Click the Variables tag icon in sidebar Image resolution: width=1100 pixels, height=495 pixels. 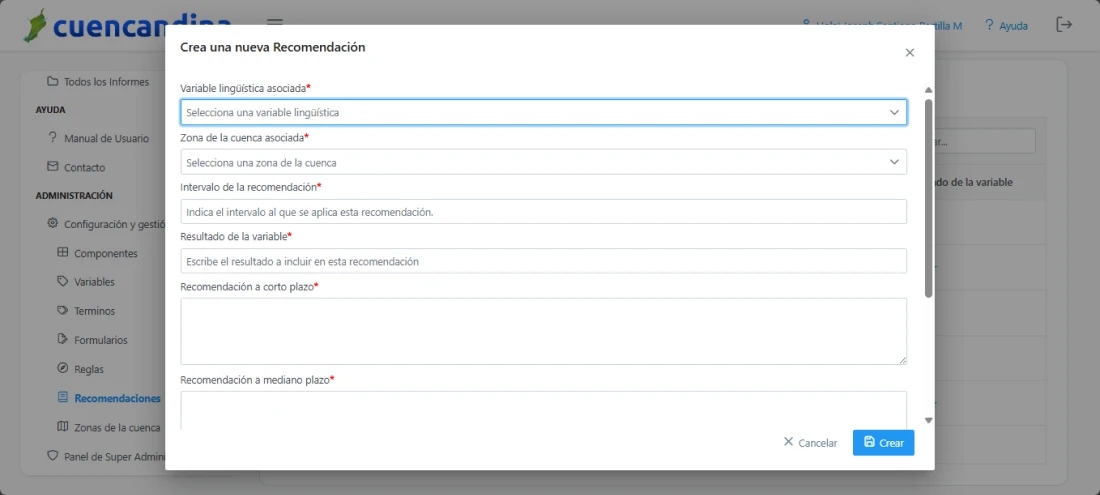[63, 282]
